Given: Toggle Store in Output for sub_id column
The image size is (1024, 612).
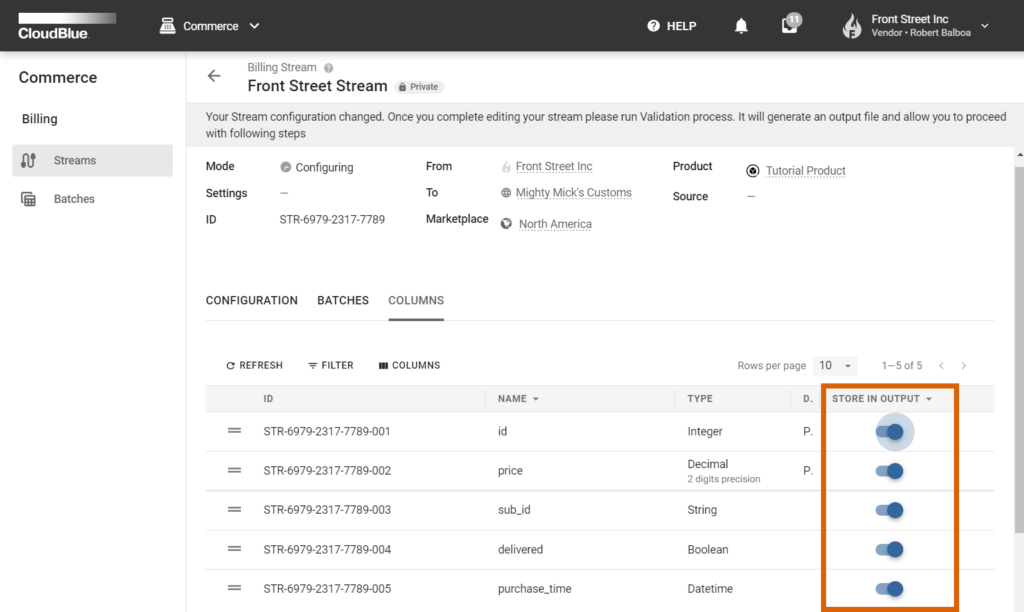Looking at the screenshot, I should [x=890, y=510].
